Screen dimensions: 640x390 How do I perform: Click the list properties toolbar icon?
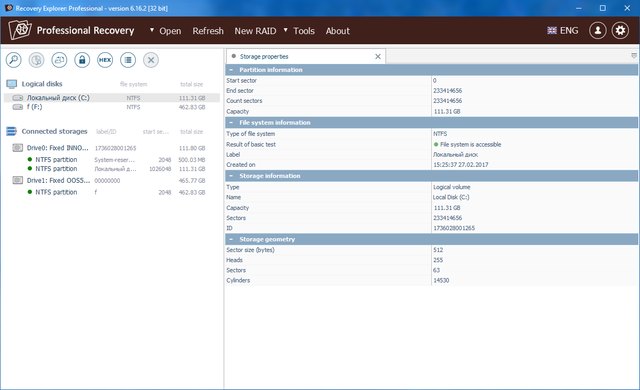point(128,60)
